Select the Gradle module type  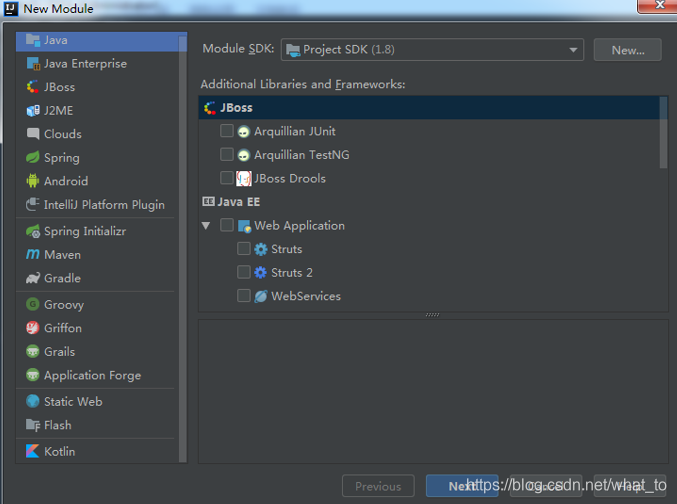tap(97, 278)
